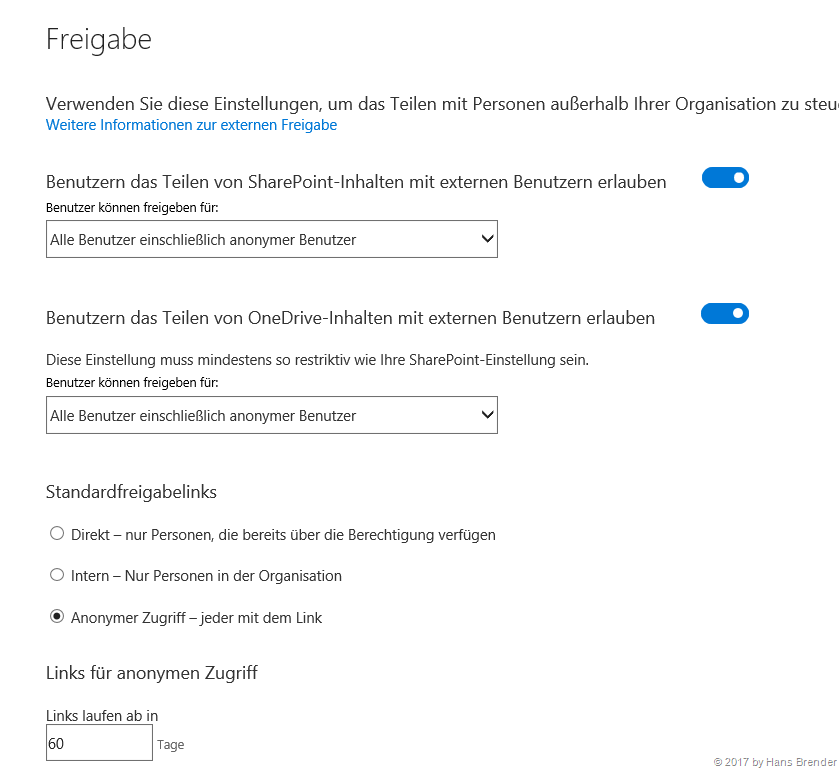The image size is (839, 768).
Task: Open the SharePoint sharing audience dropdown
Action: point(272,240)
